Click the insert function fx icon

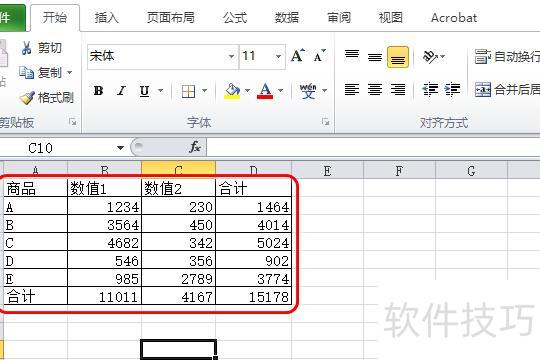(x=195, y=147)
